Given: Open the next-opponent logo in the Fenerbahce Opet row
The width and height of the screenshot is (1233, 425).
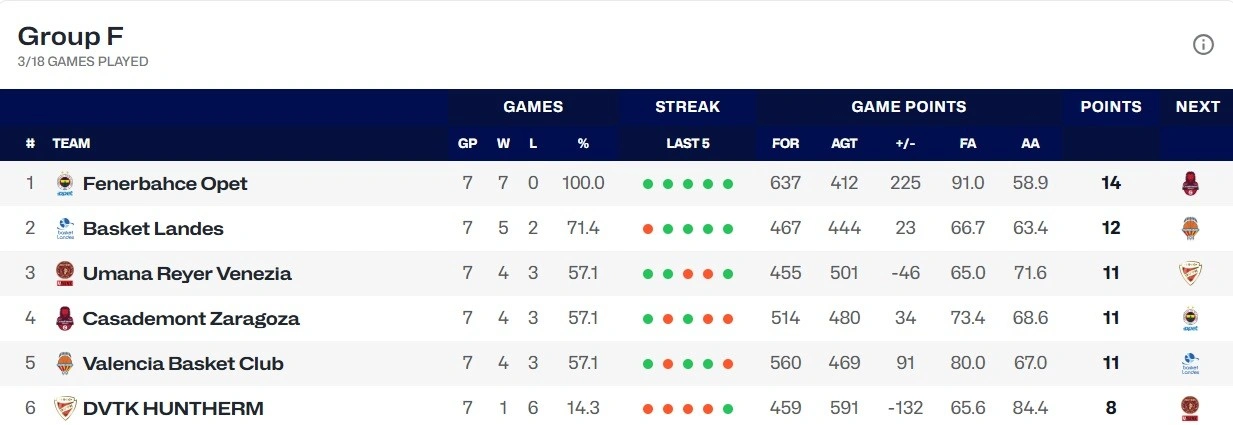Looking at the screenshot, I should click(1190, 184).
